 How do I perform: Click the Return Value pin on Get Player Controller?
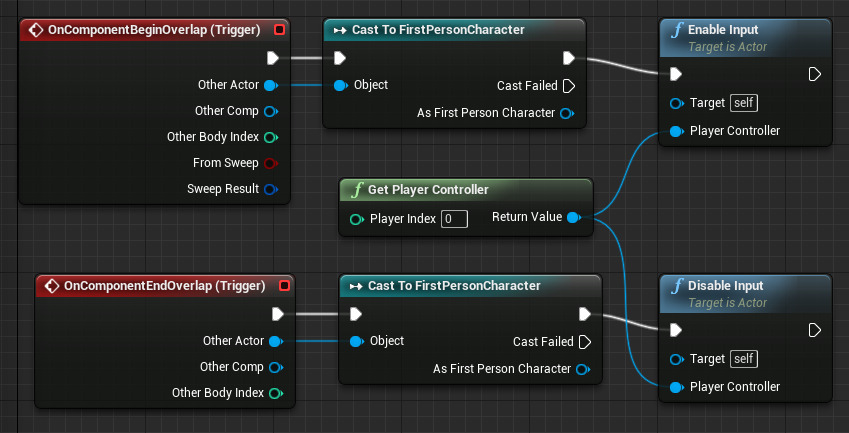[573, 217]
